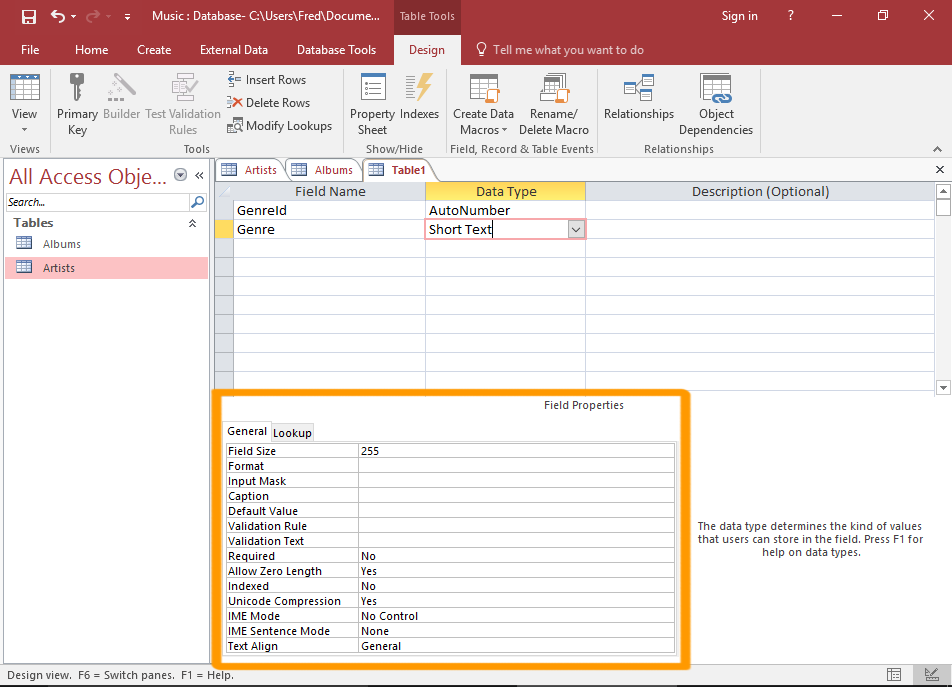Expand the Data Type dropdown for Genre
The image size is (952, 687).
coord(575,230)
